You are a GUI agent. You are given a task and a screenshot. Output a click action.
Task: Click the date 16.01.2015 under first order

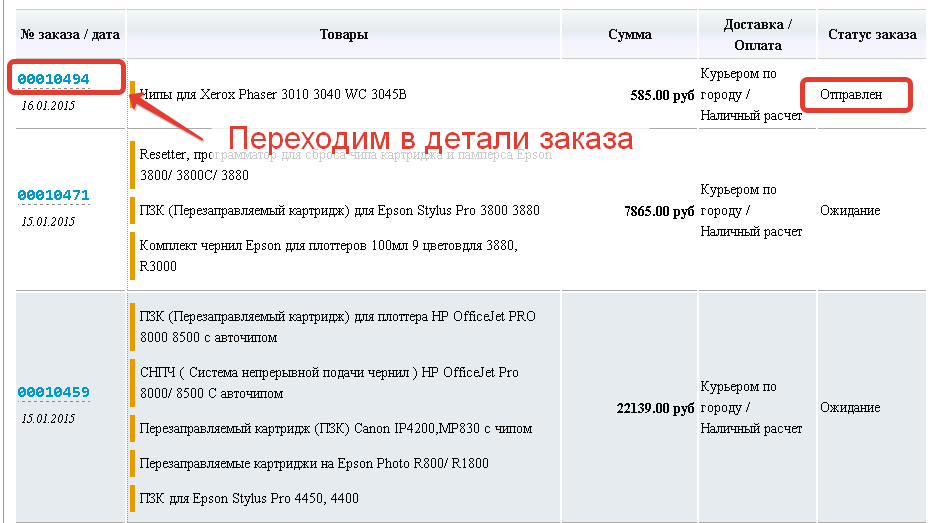48,105
